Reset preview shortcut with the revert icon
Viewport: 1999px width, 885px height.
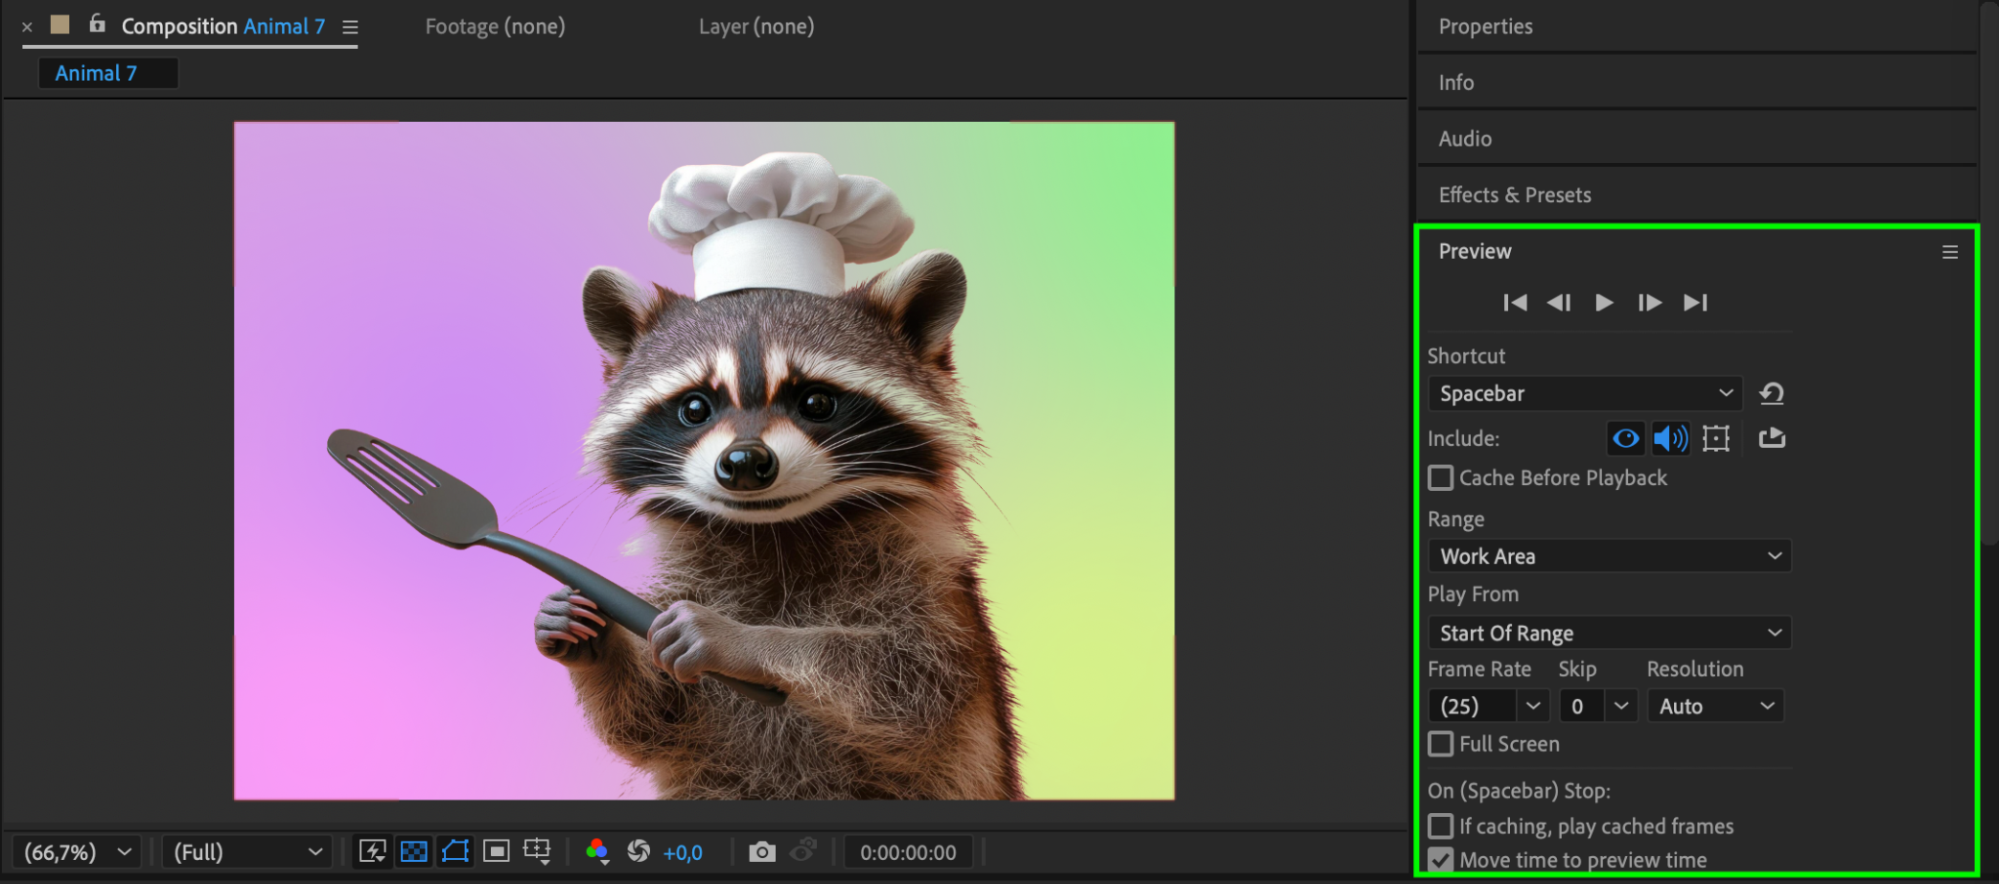pyautogui.click(x=1771, y=394)
